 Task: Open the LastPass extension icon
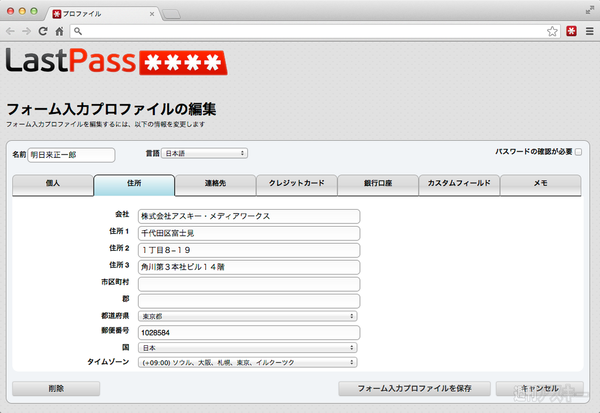tap(572, 31)
